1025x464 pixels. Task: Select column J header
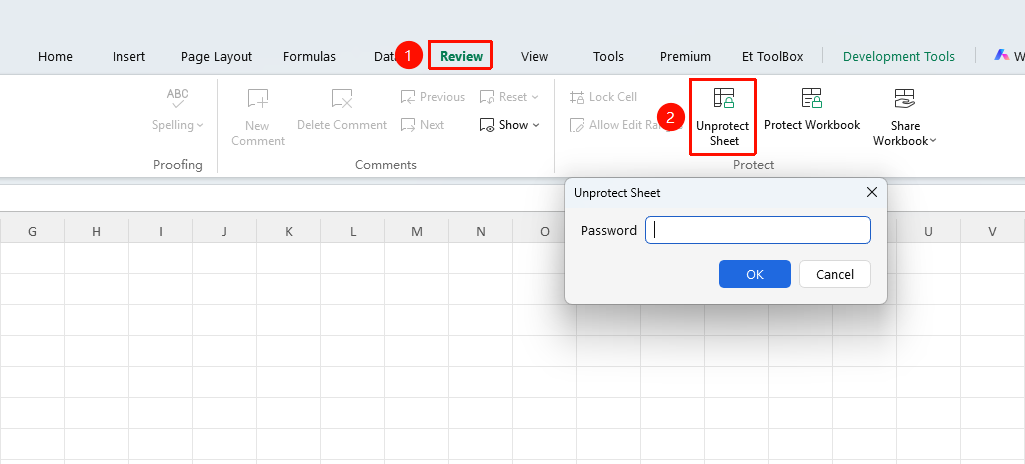[224, 231]
